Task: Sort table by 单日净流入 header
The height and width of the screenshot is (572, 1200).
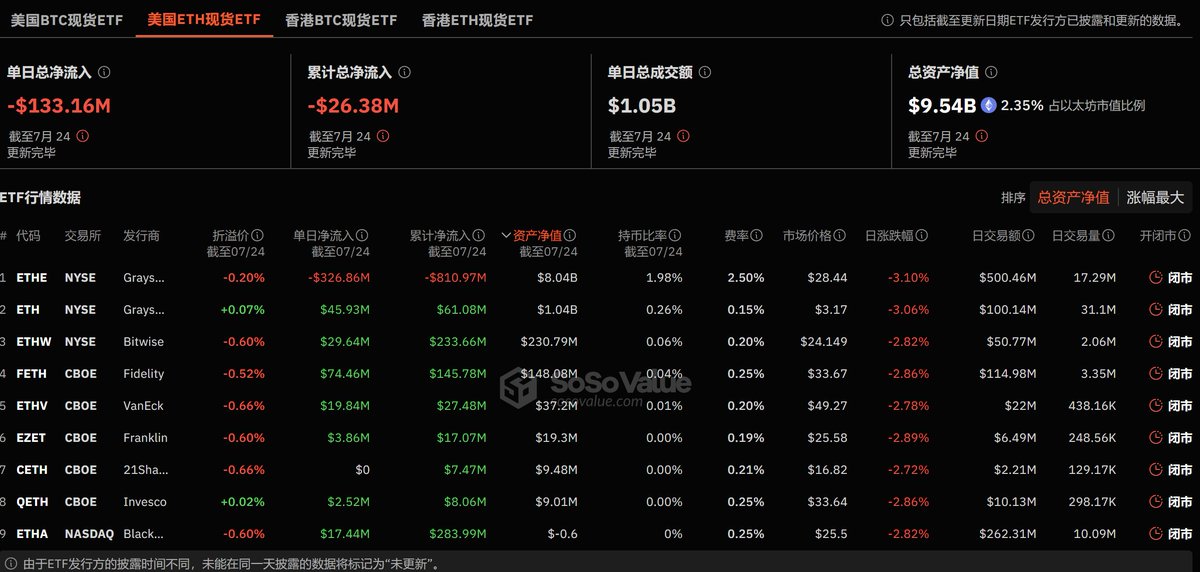Action: (323, 236)
